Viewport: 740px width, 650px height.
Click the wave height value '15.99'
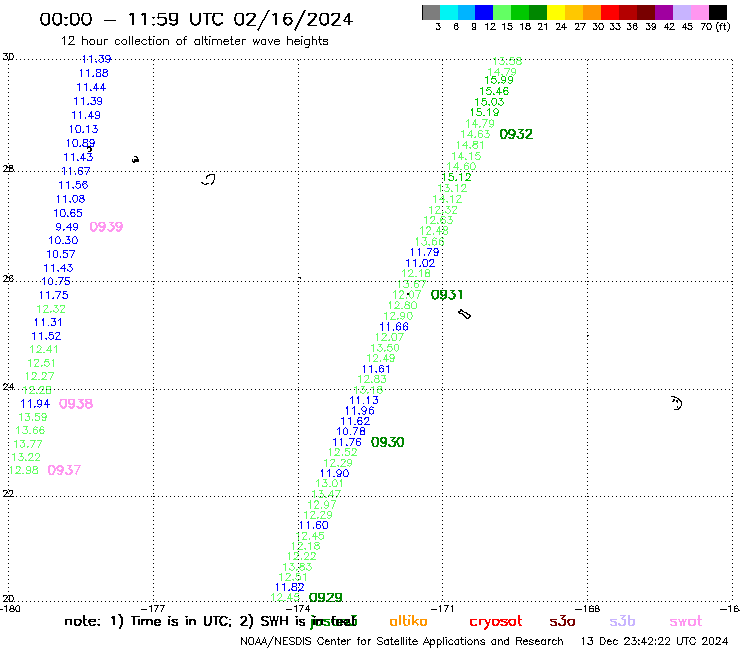(499, 80)
